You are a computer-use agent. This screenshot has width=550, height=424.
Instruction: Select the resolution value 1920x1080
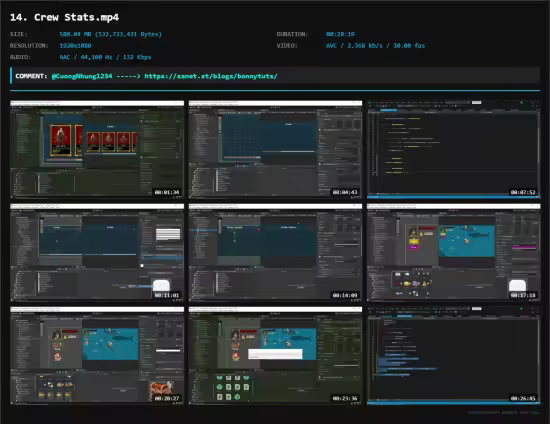(75, 46)
